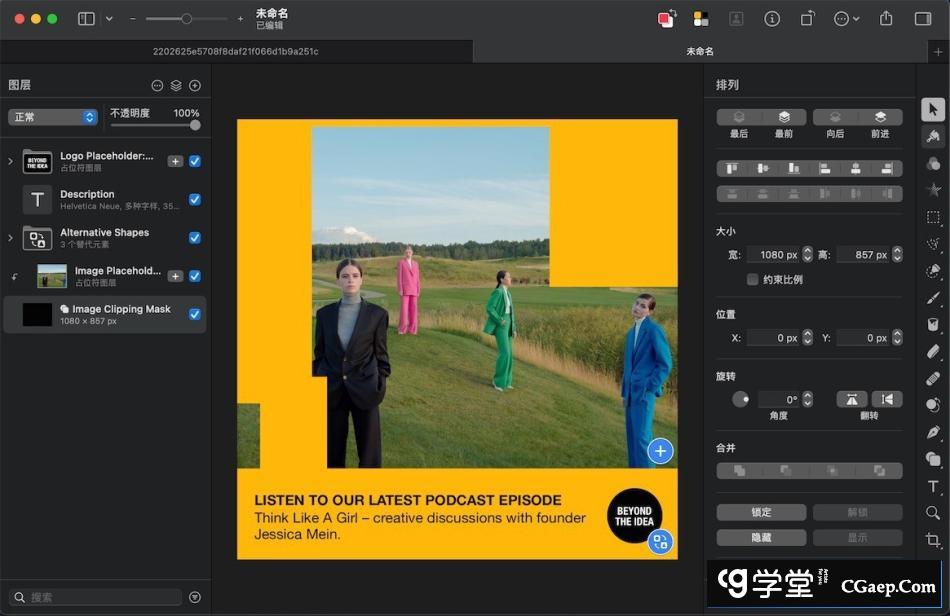Open the 正常 blend mode dropdown
This screenshot has height=616, width=950.
[53, 117]
